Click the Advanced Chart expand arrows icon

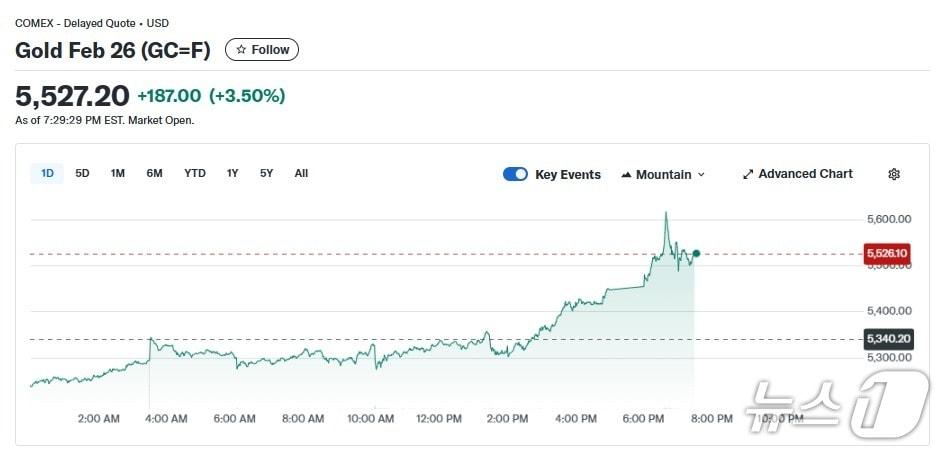(x=748, y=174)
